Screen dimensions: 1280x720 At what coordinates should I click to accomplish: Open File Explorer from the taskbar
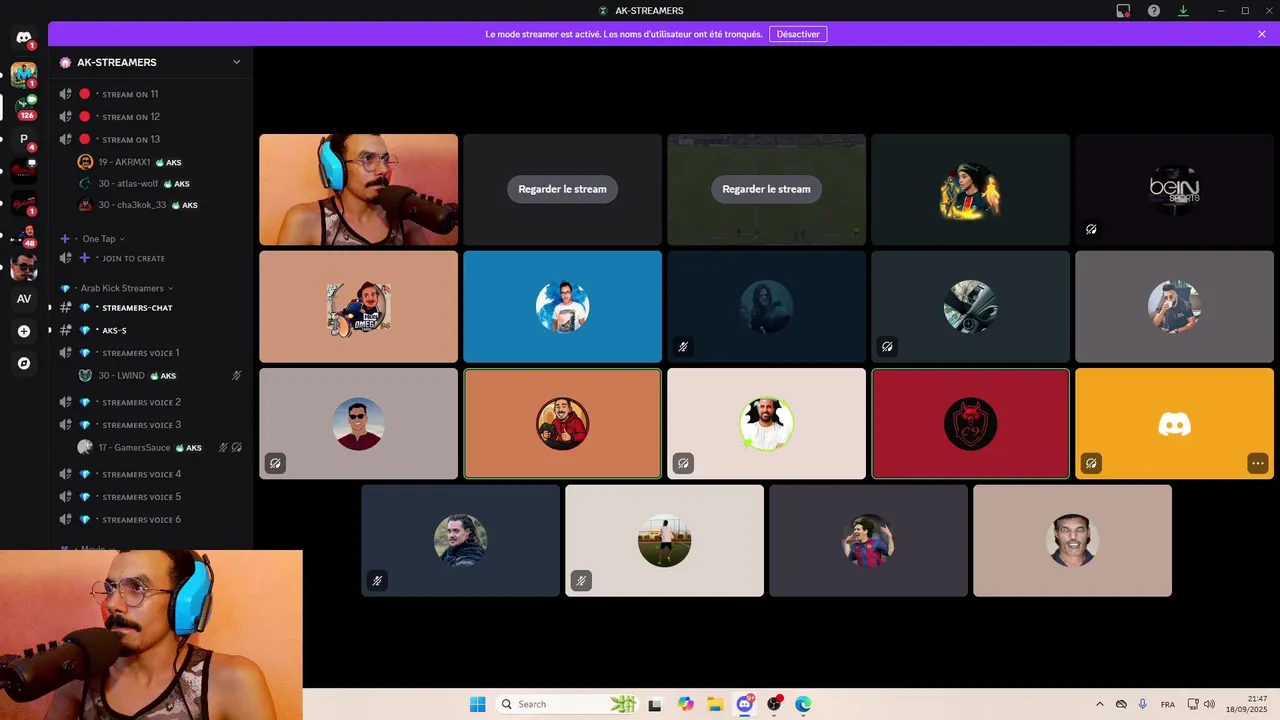(715, 704)
